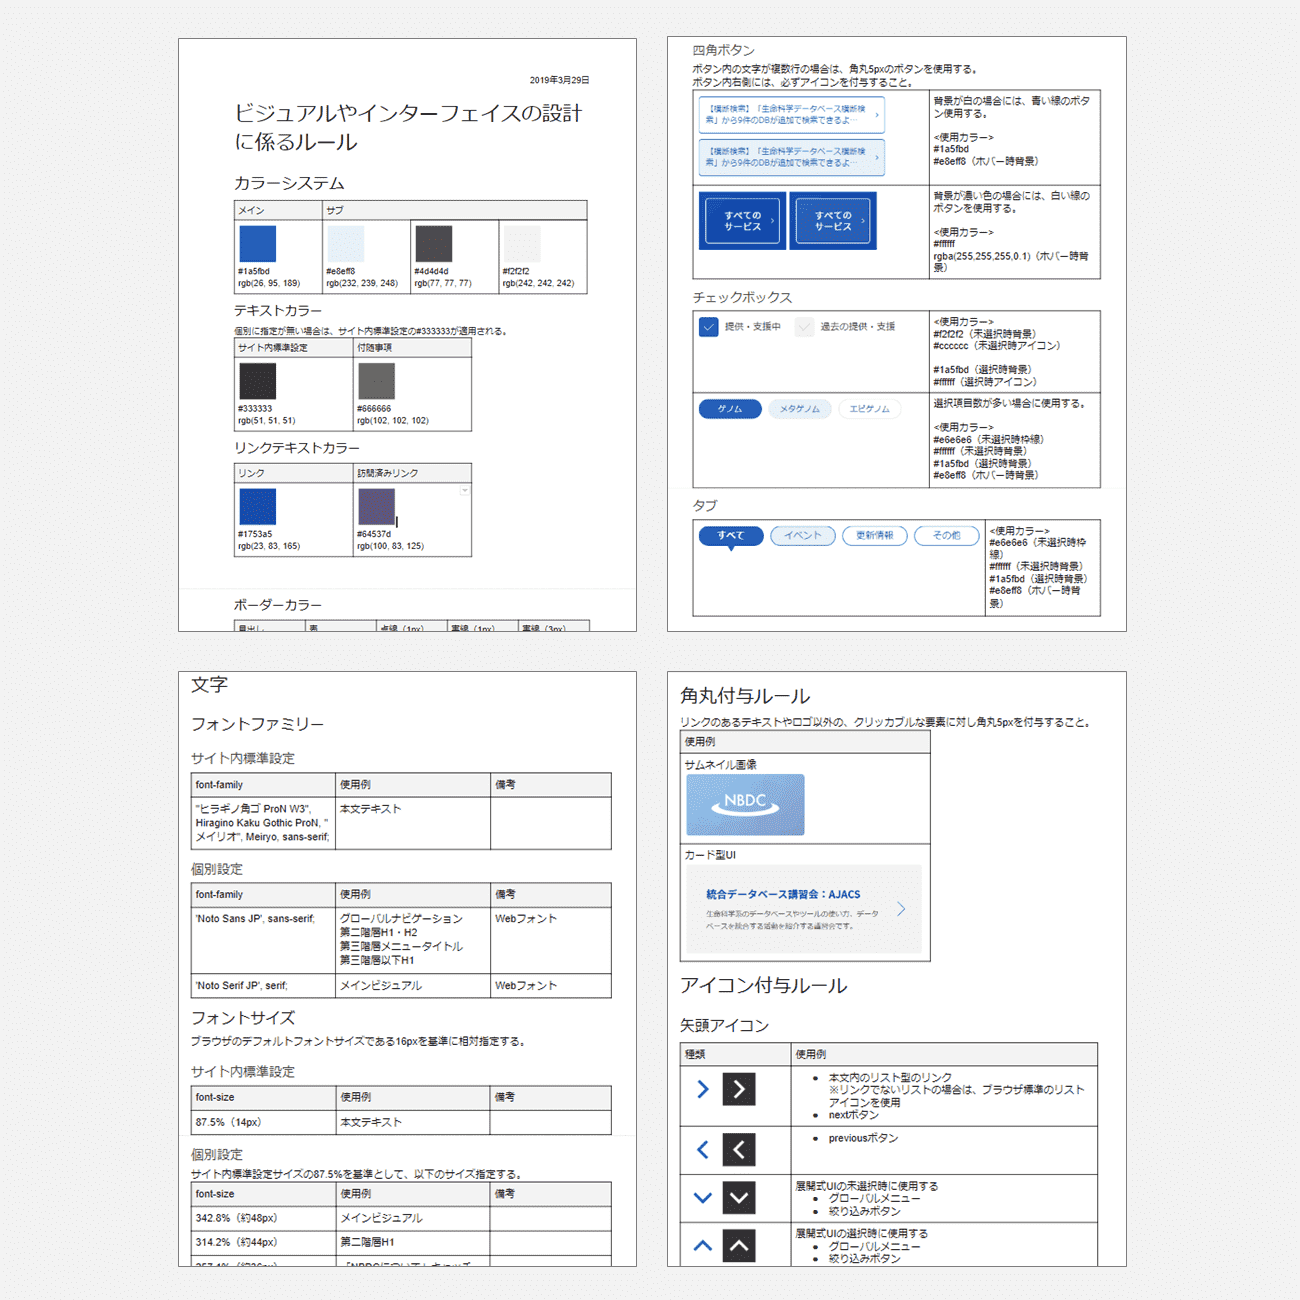Screen dimensions: 1300x1300
Task: Click the blue right chevron arrow icon
Action: point(702,1089)
